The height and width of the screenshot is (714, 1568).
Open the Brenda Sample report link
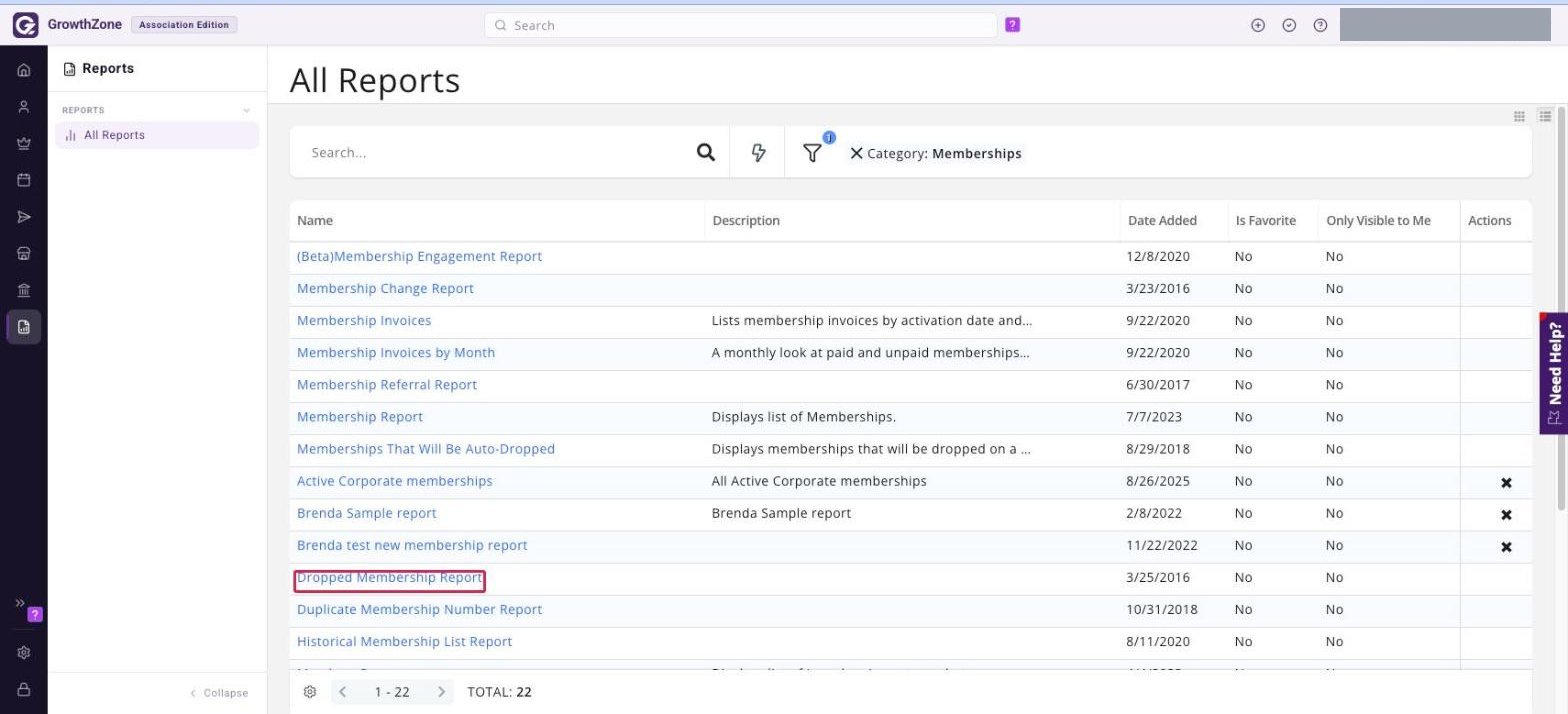(367, 513)
